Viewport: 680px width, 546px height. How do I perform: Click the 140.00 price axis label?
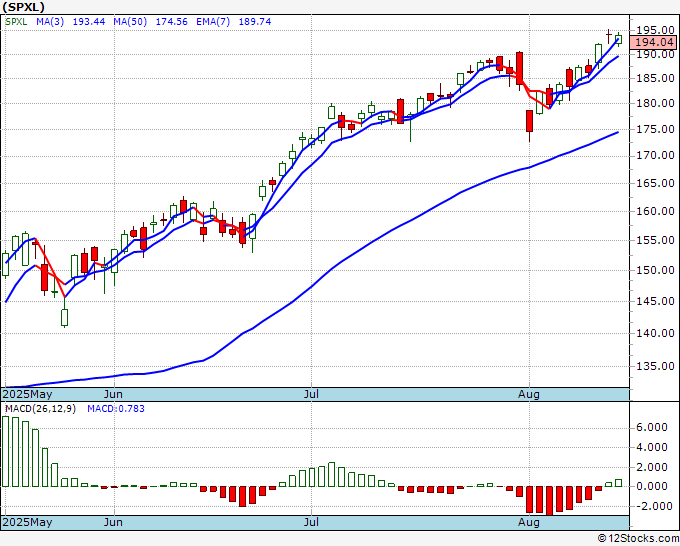(655, 333)
